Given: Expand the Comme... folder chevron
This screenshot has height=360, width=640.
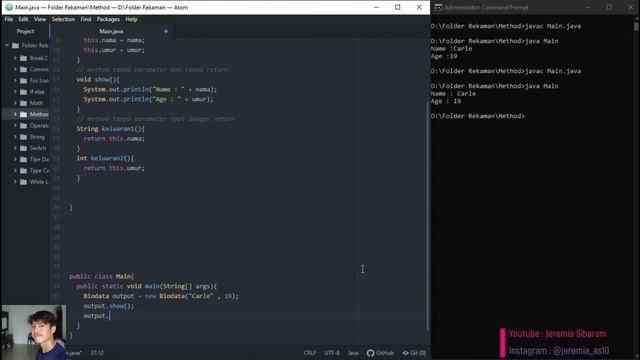Looking at the screenshot, I should [15, 69].
